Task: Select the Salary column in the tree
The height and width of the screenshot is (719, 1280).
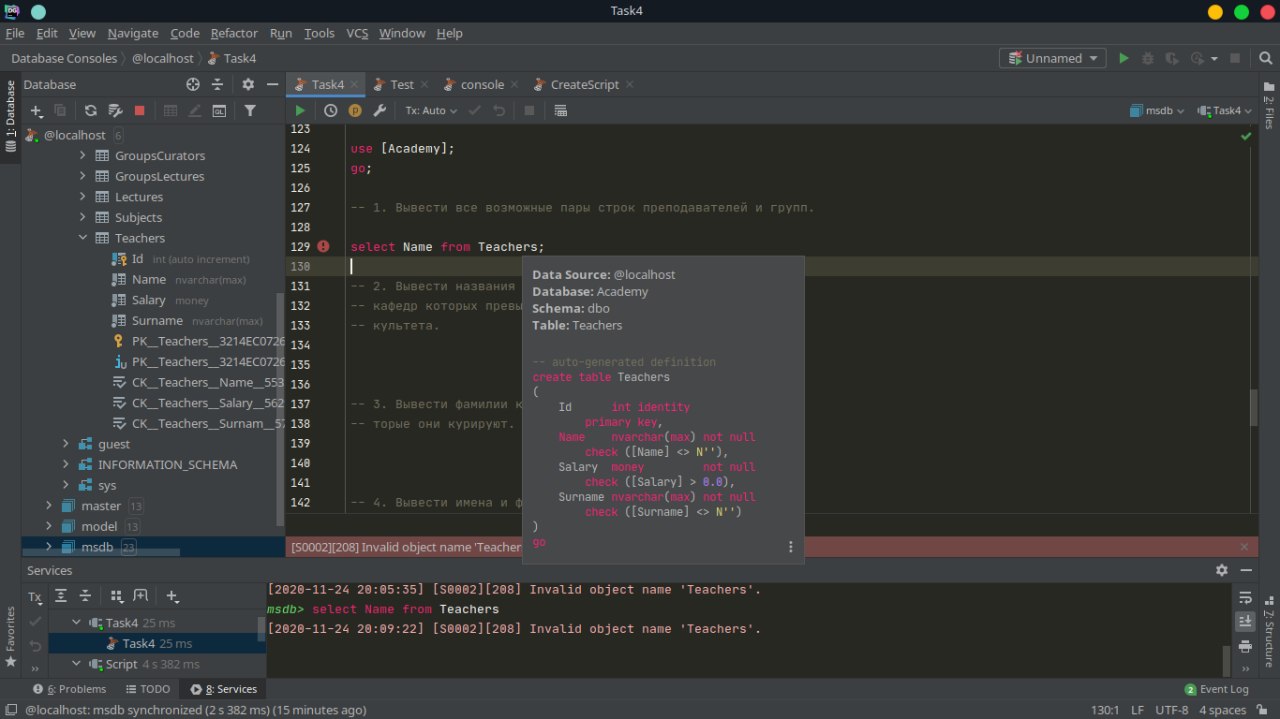Action: point(149,300)
